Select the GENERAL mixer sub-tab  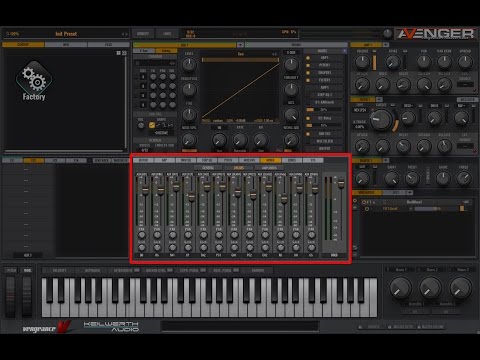point(208,168)
